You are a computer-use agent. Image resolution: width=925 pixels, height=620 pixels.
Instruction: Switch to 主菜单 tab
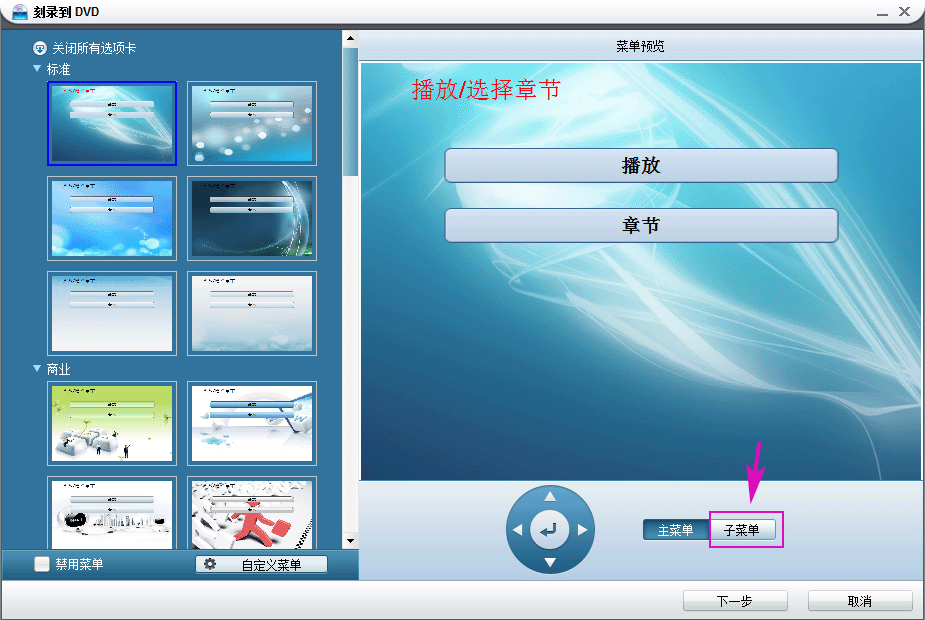coord(674,530)
